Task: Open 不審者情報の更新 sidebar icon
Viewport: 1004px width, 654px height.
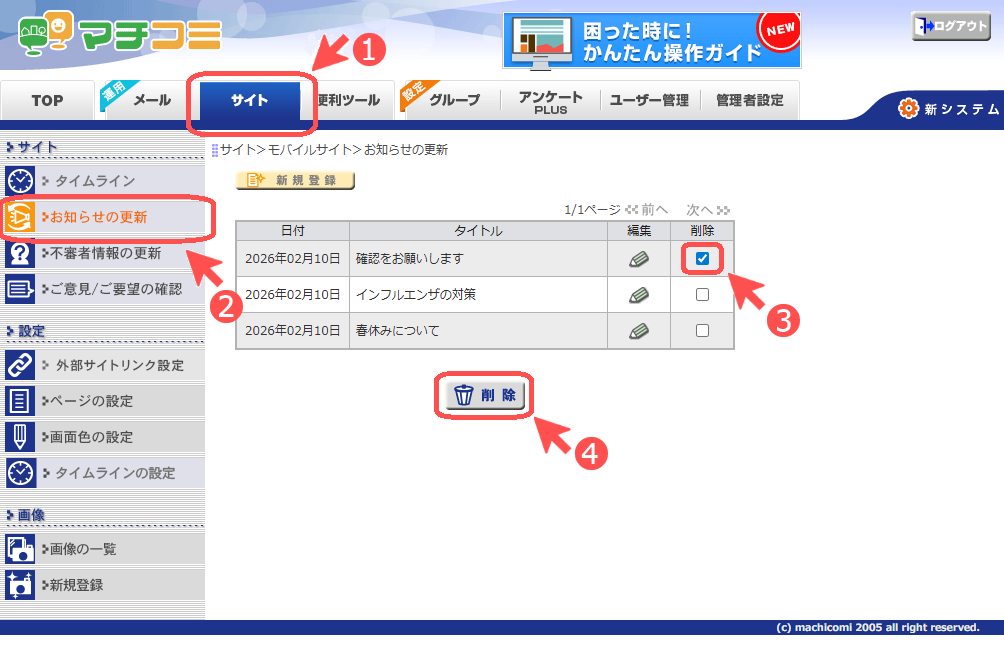Action: [x=20, y=254]
